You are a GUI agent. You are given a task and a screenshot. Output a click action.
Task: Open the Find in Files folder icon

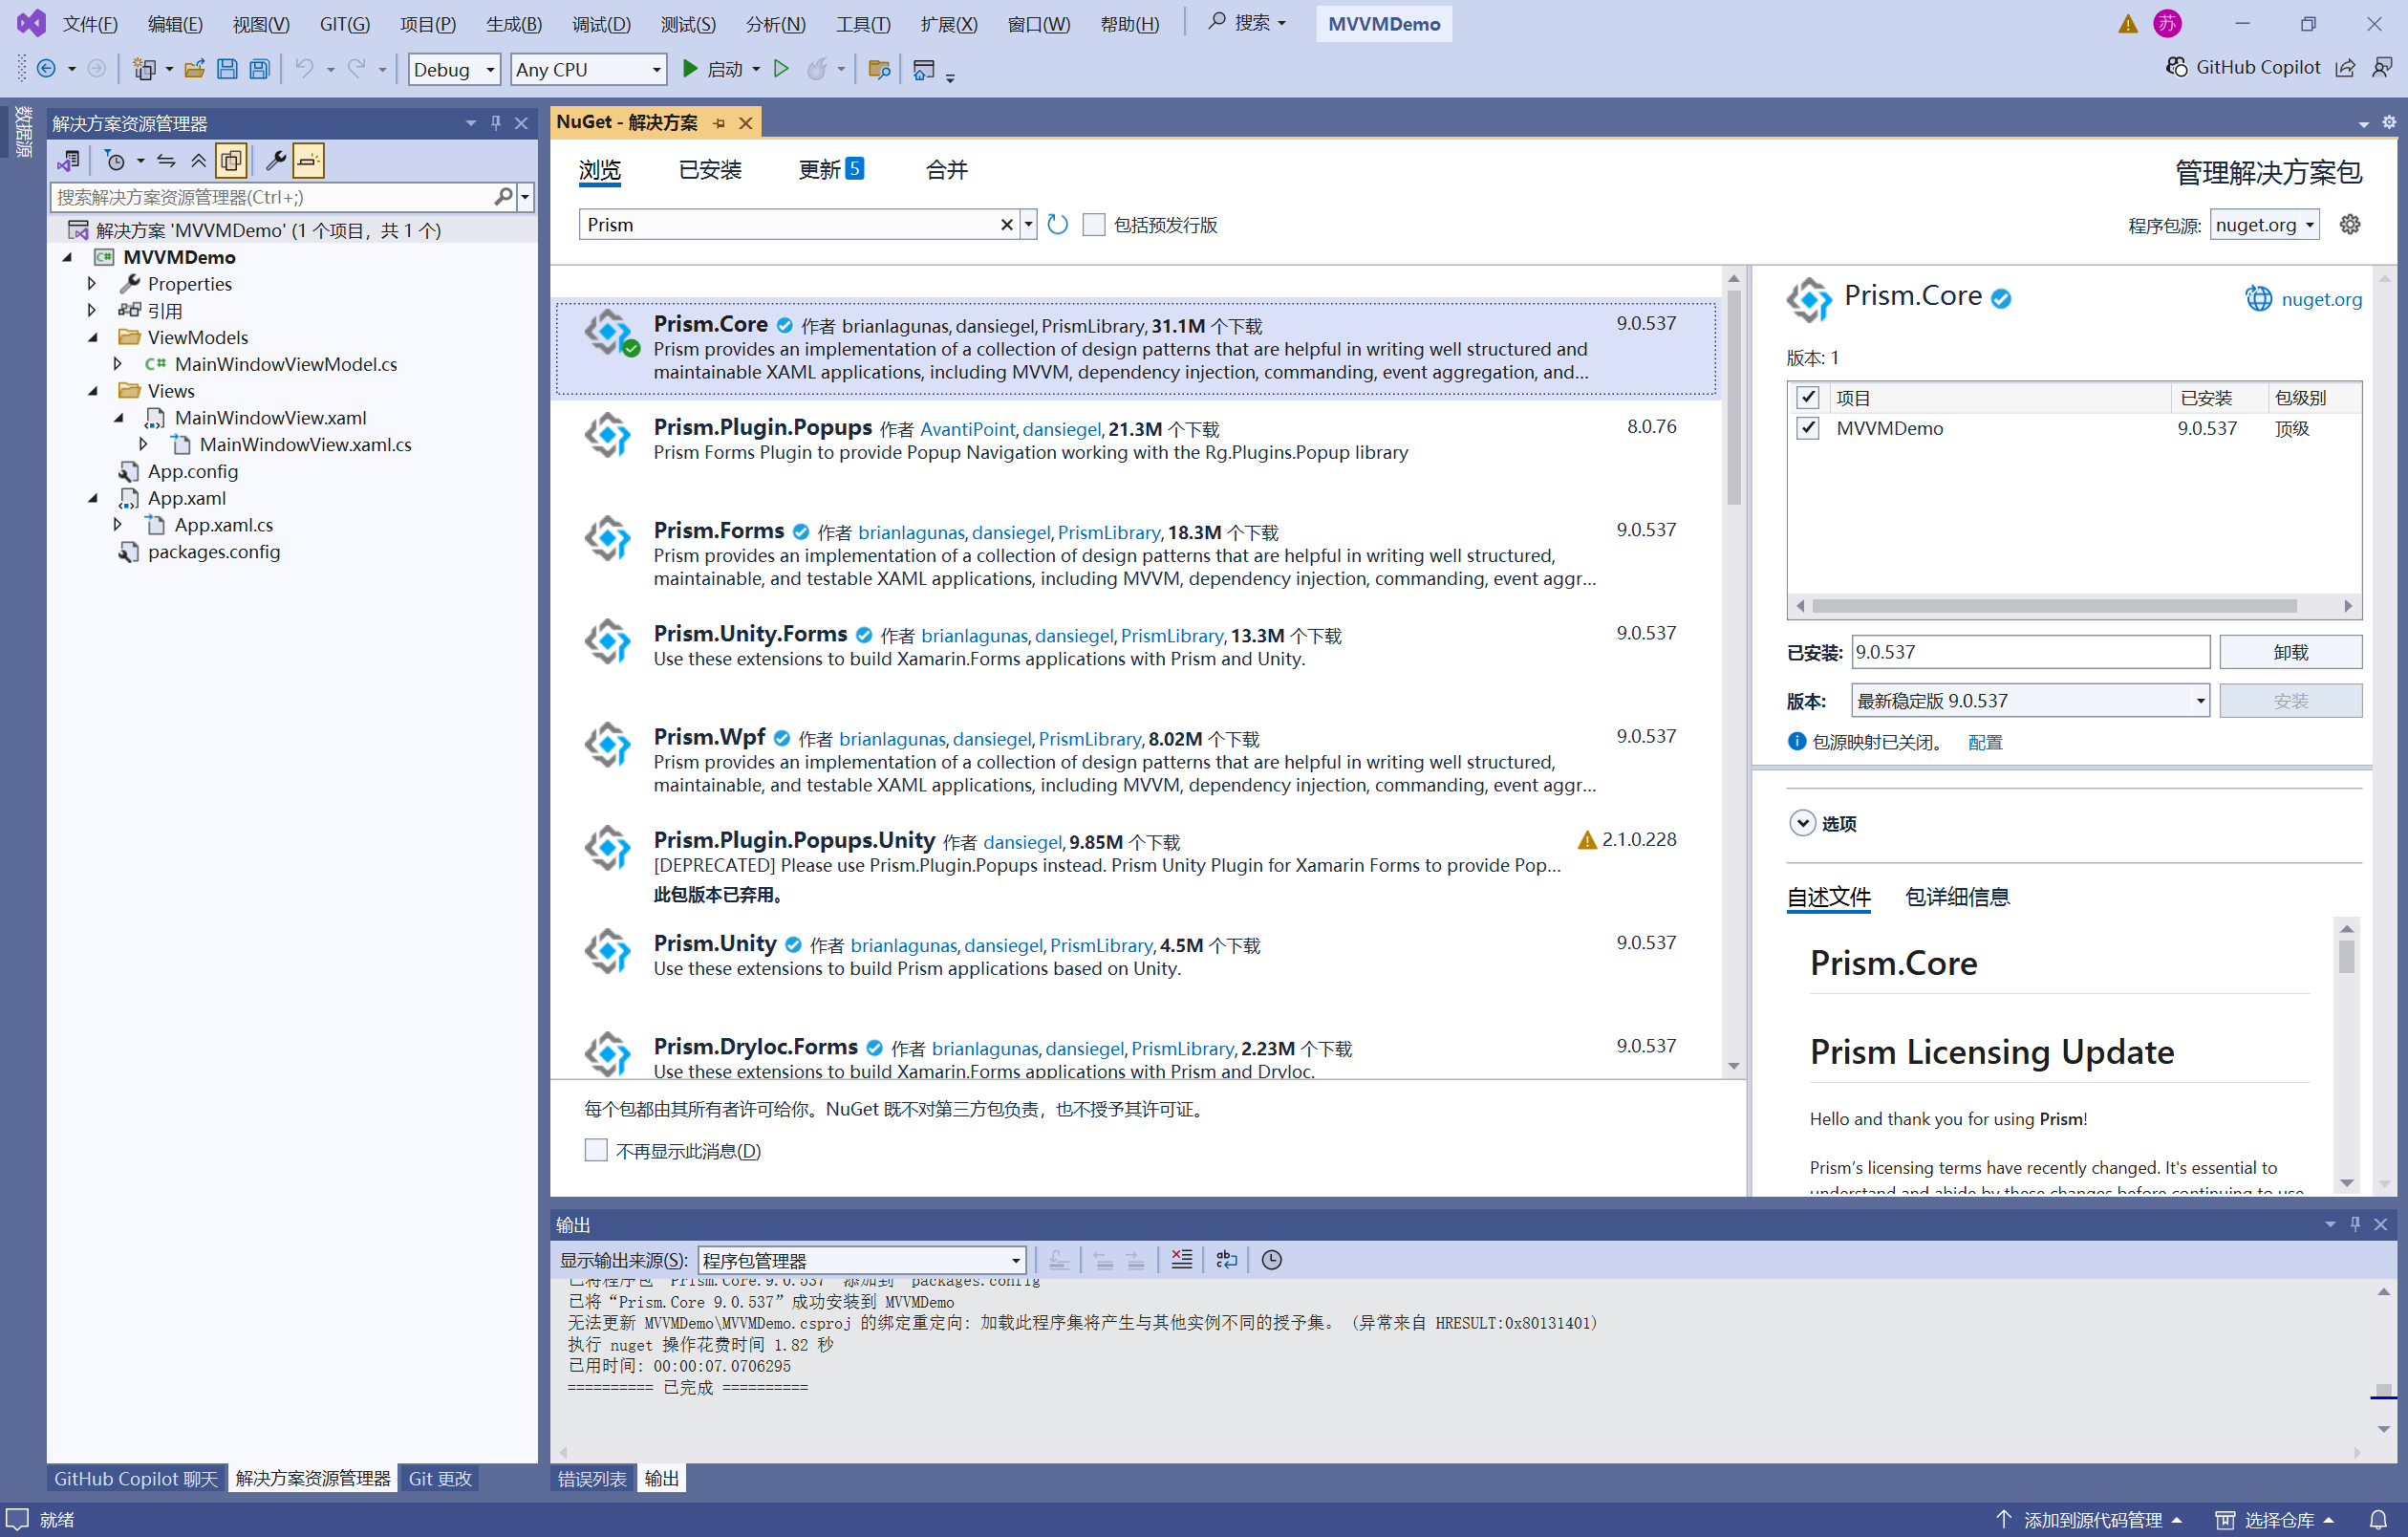[879, 69]
